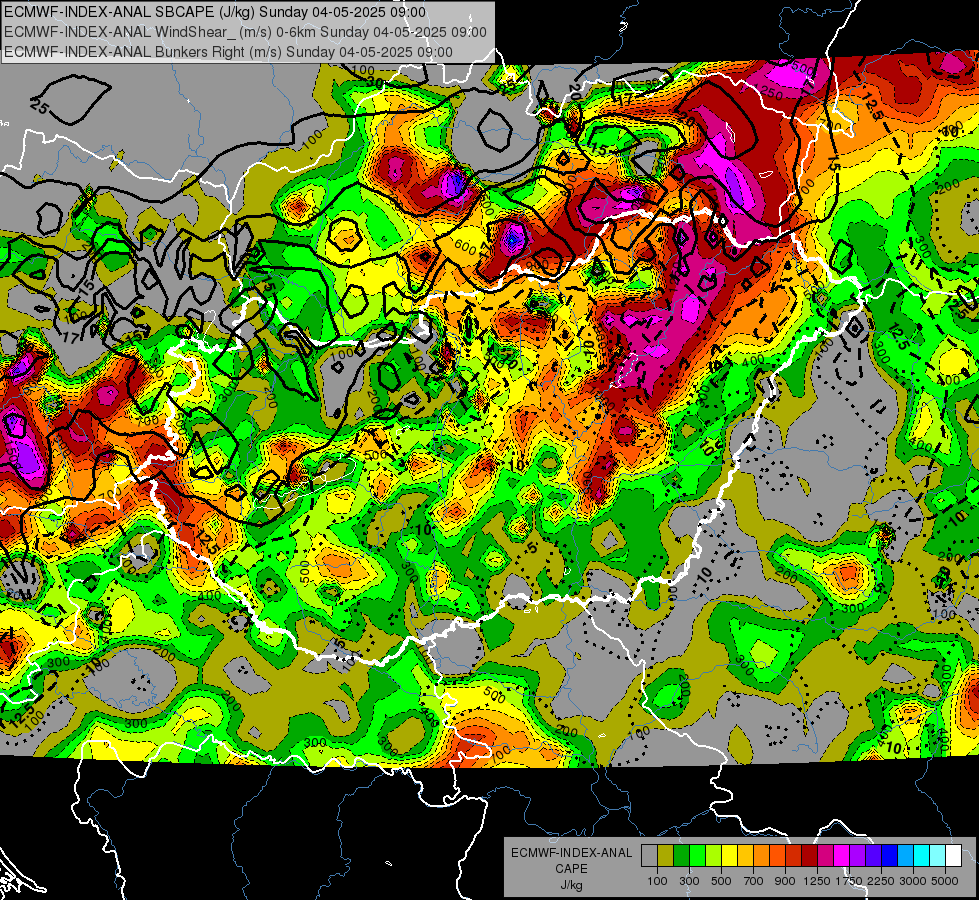Select the light blue swatch before 3000
This screenshot has height=900, width=979.
(905, 856)
